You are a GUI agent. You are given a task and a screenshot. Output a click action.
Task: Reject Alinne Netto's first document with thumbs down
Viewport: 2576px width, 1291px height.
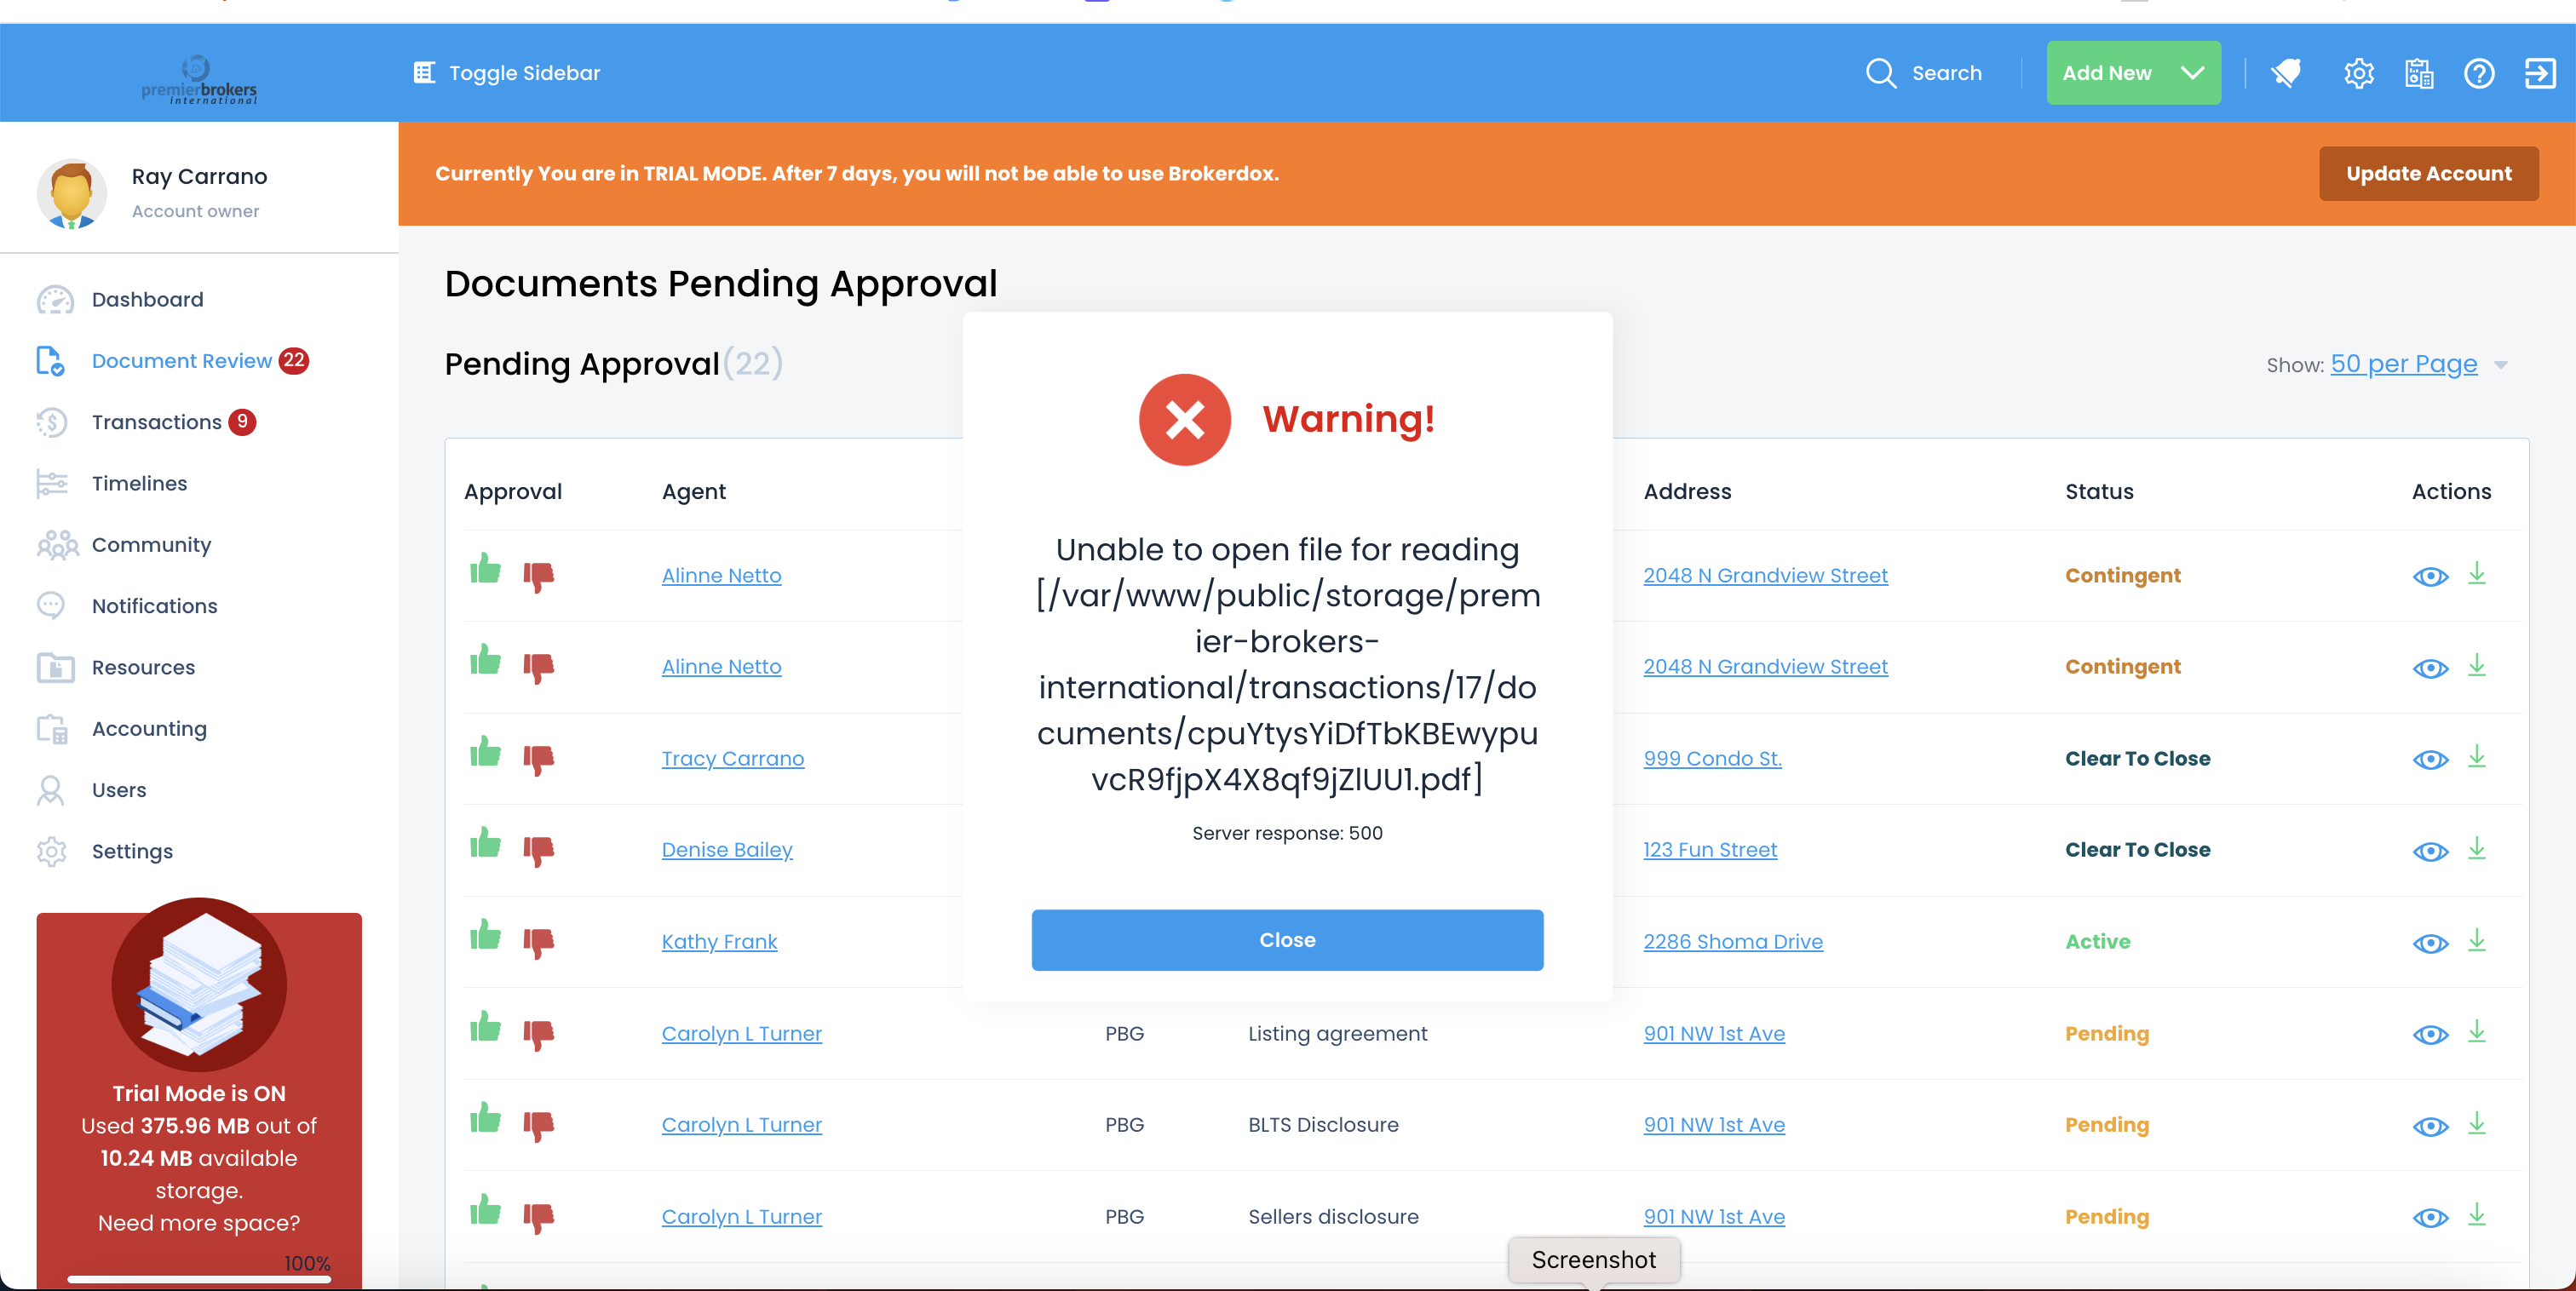point(538,578)
